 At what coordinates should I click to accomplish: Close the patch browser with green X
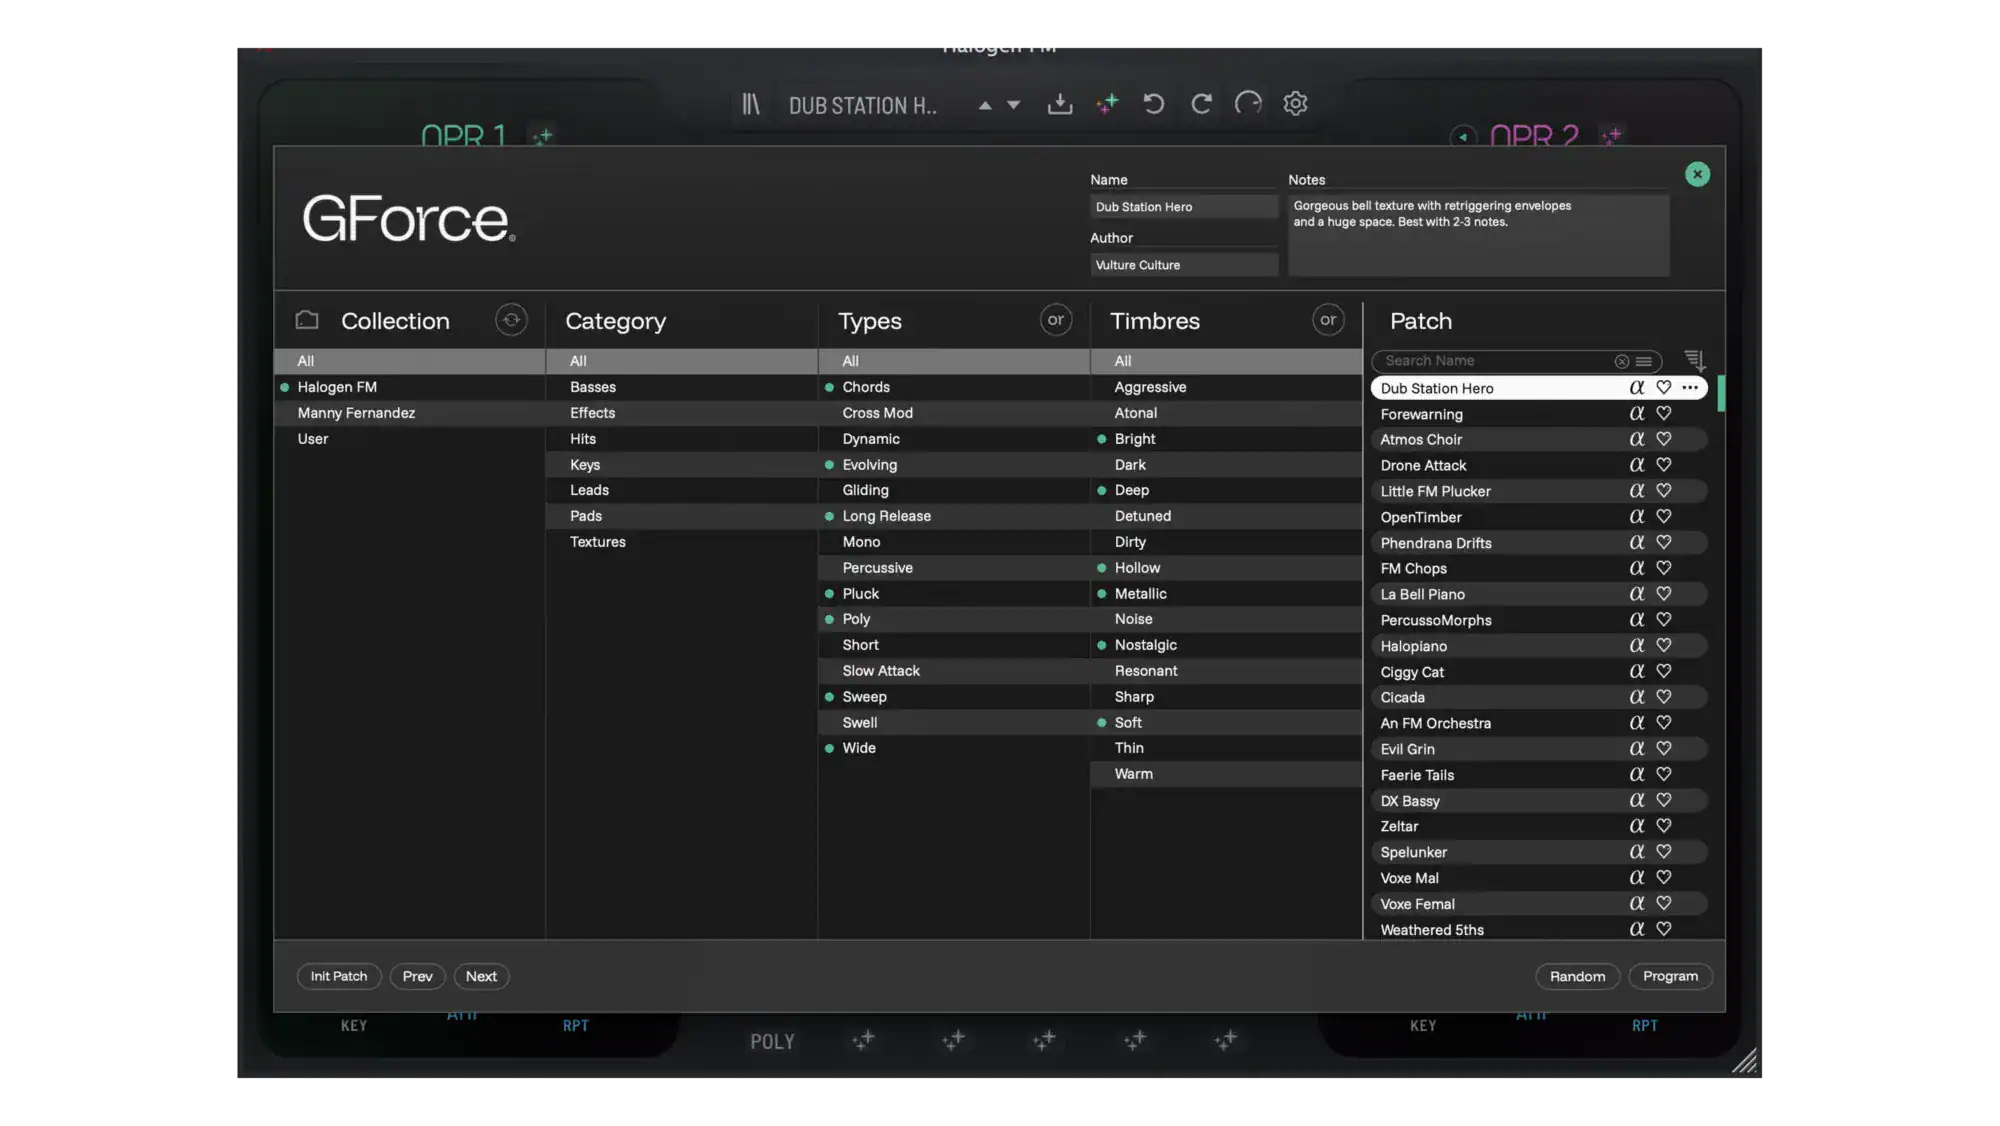pyautogui.click(x=1697, y=174)
